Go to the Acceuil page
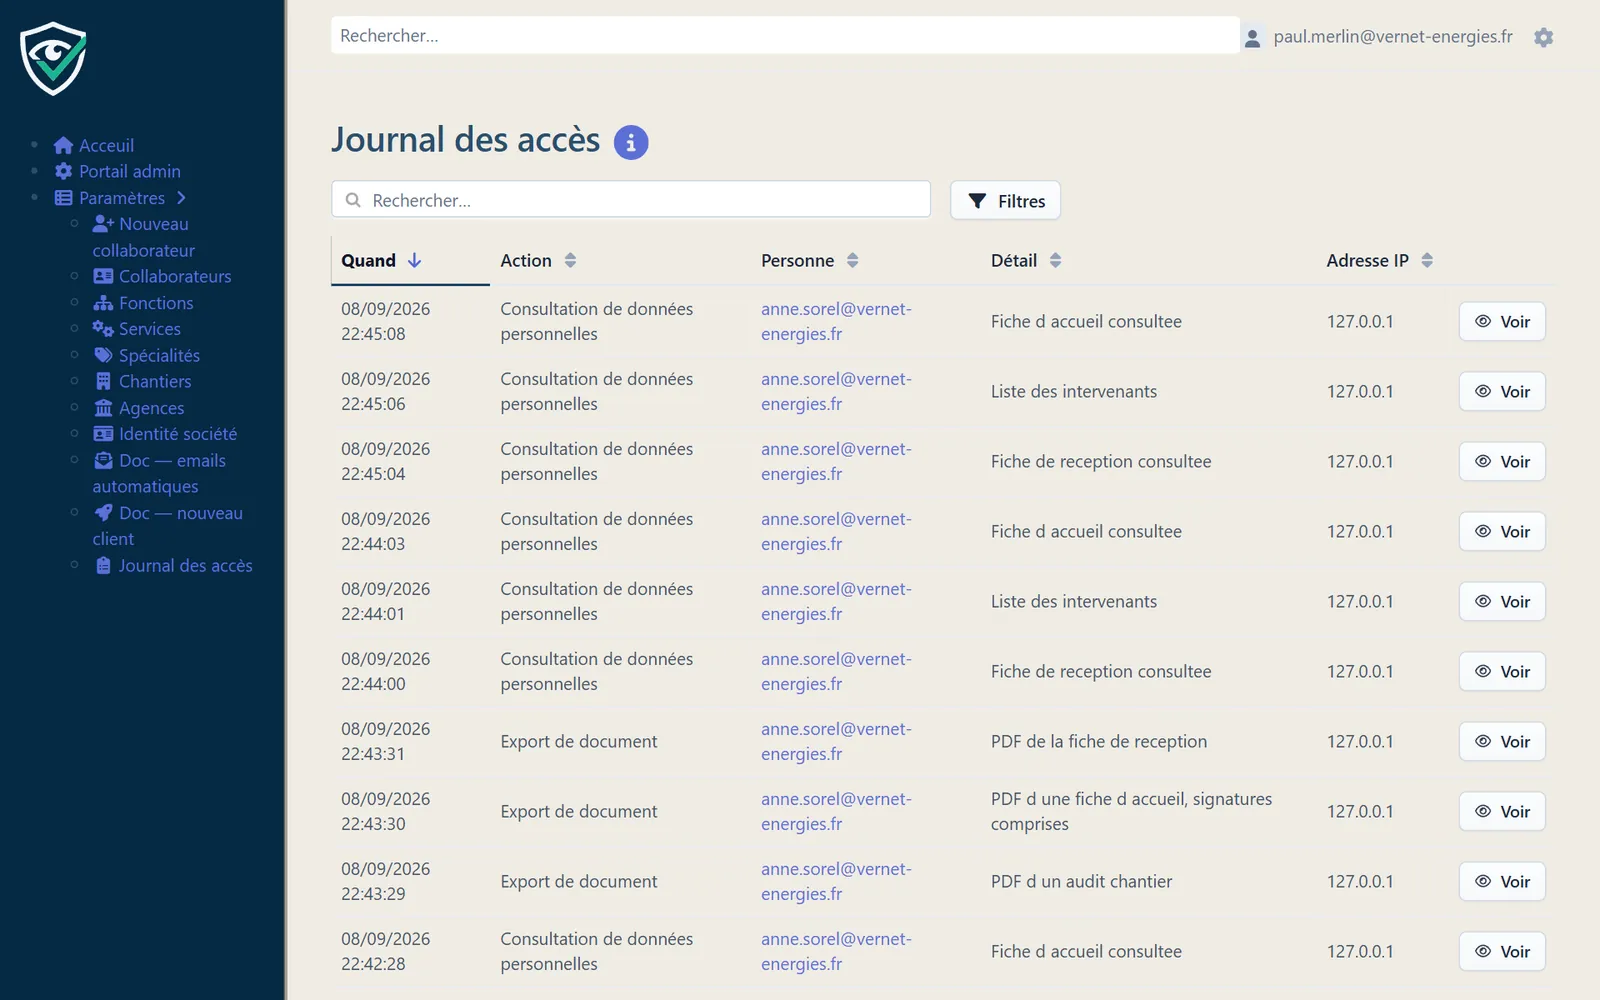1600x1000 pixels. pos(106,145)
